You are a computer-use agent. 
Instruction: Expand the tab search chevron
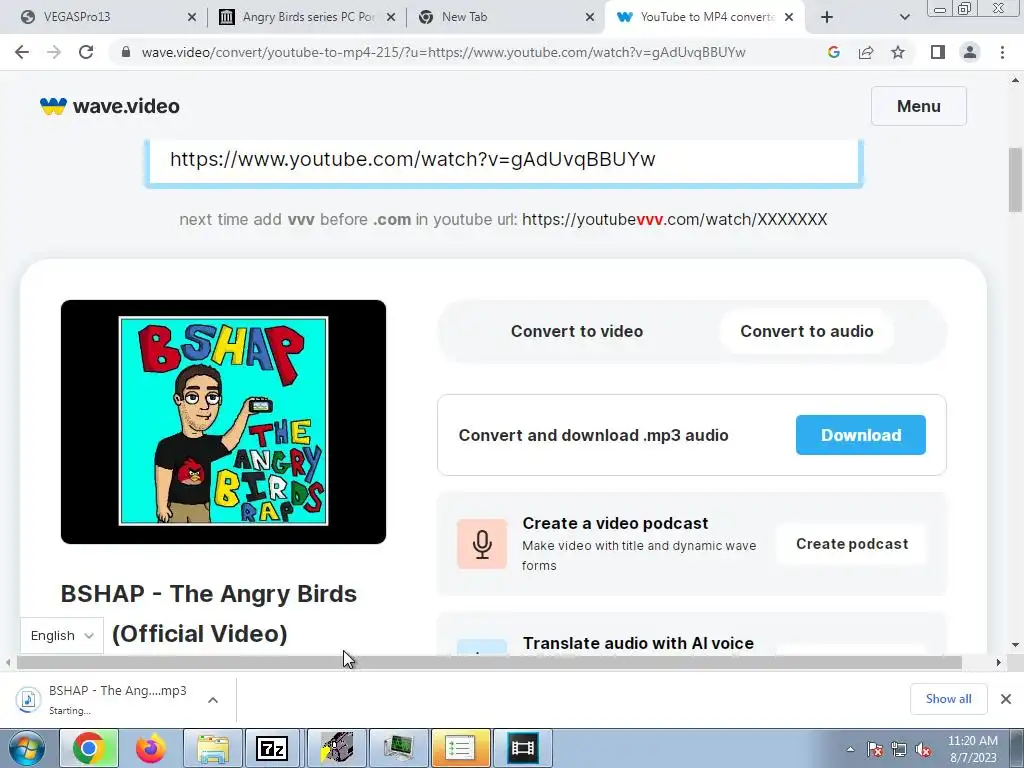(x=904, y=17)
